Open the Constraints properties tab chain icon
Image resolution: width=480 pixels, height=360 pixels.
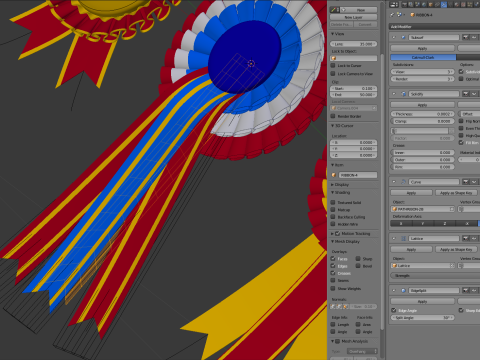coord(437,4)
